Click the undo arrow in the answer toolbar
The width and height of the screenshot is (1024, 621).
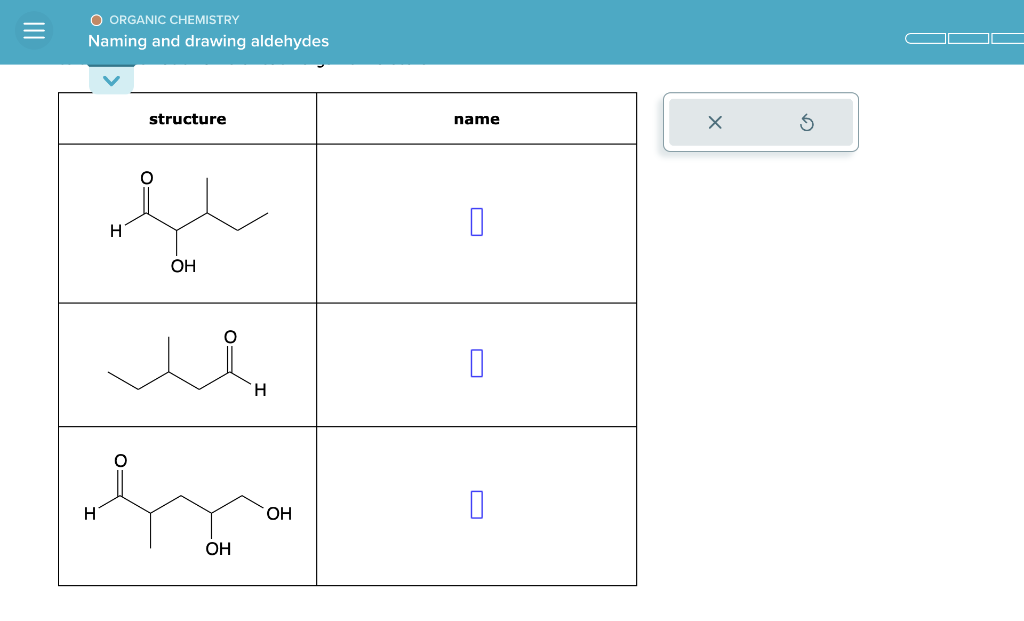(808, 122)
